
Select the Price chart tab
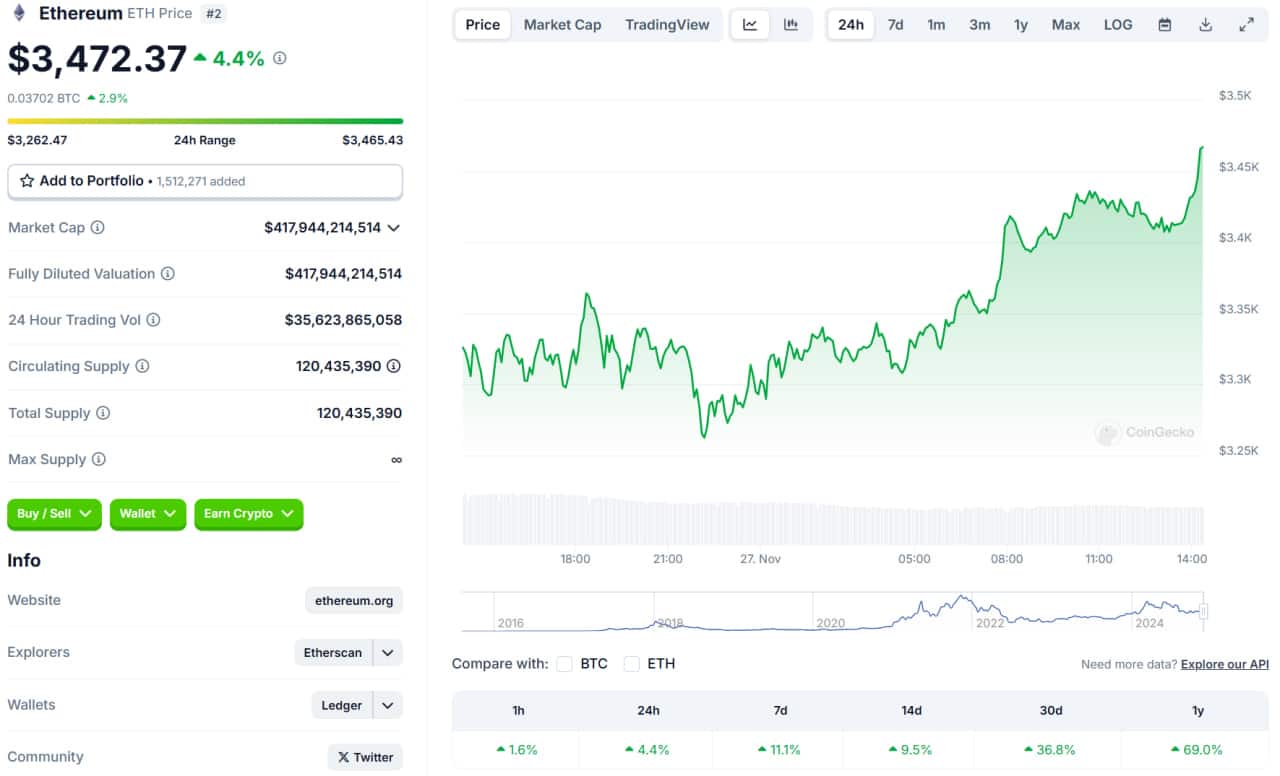point(483,25)
